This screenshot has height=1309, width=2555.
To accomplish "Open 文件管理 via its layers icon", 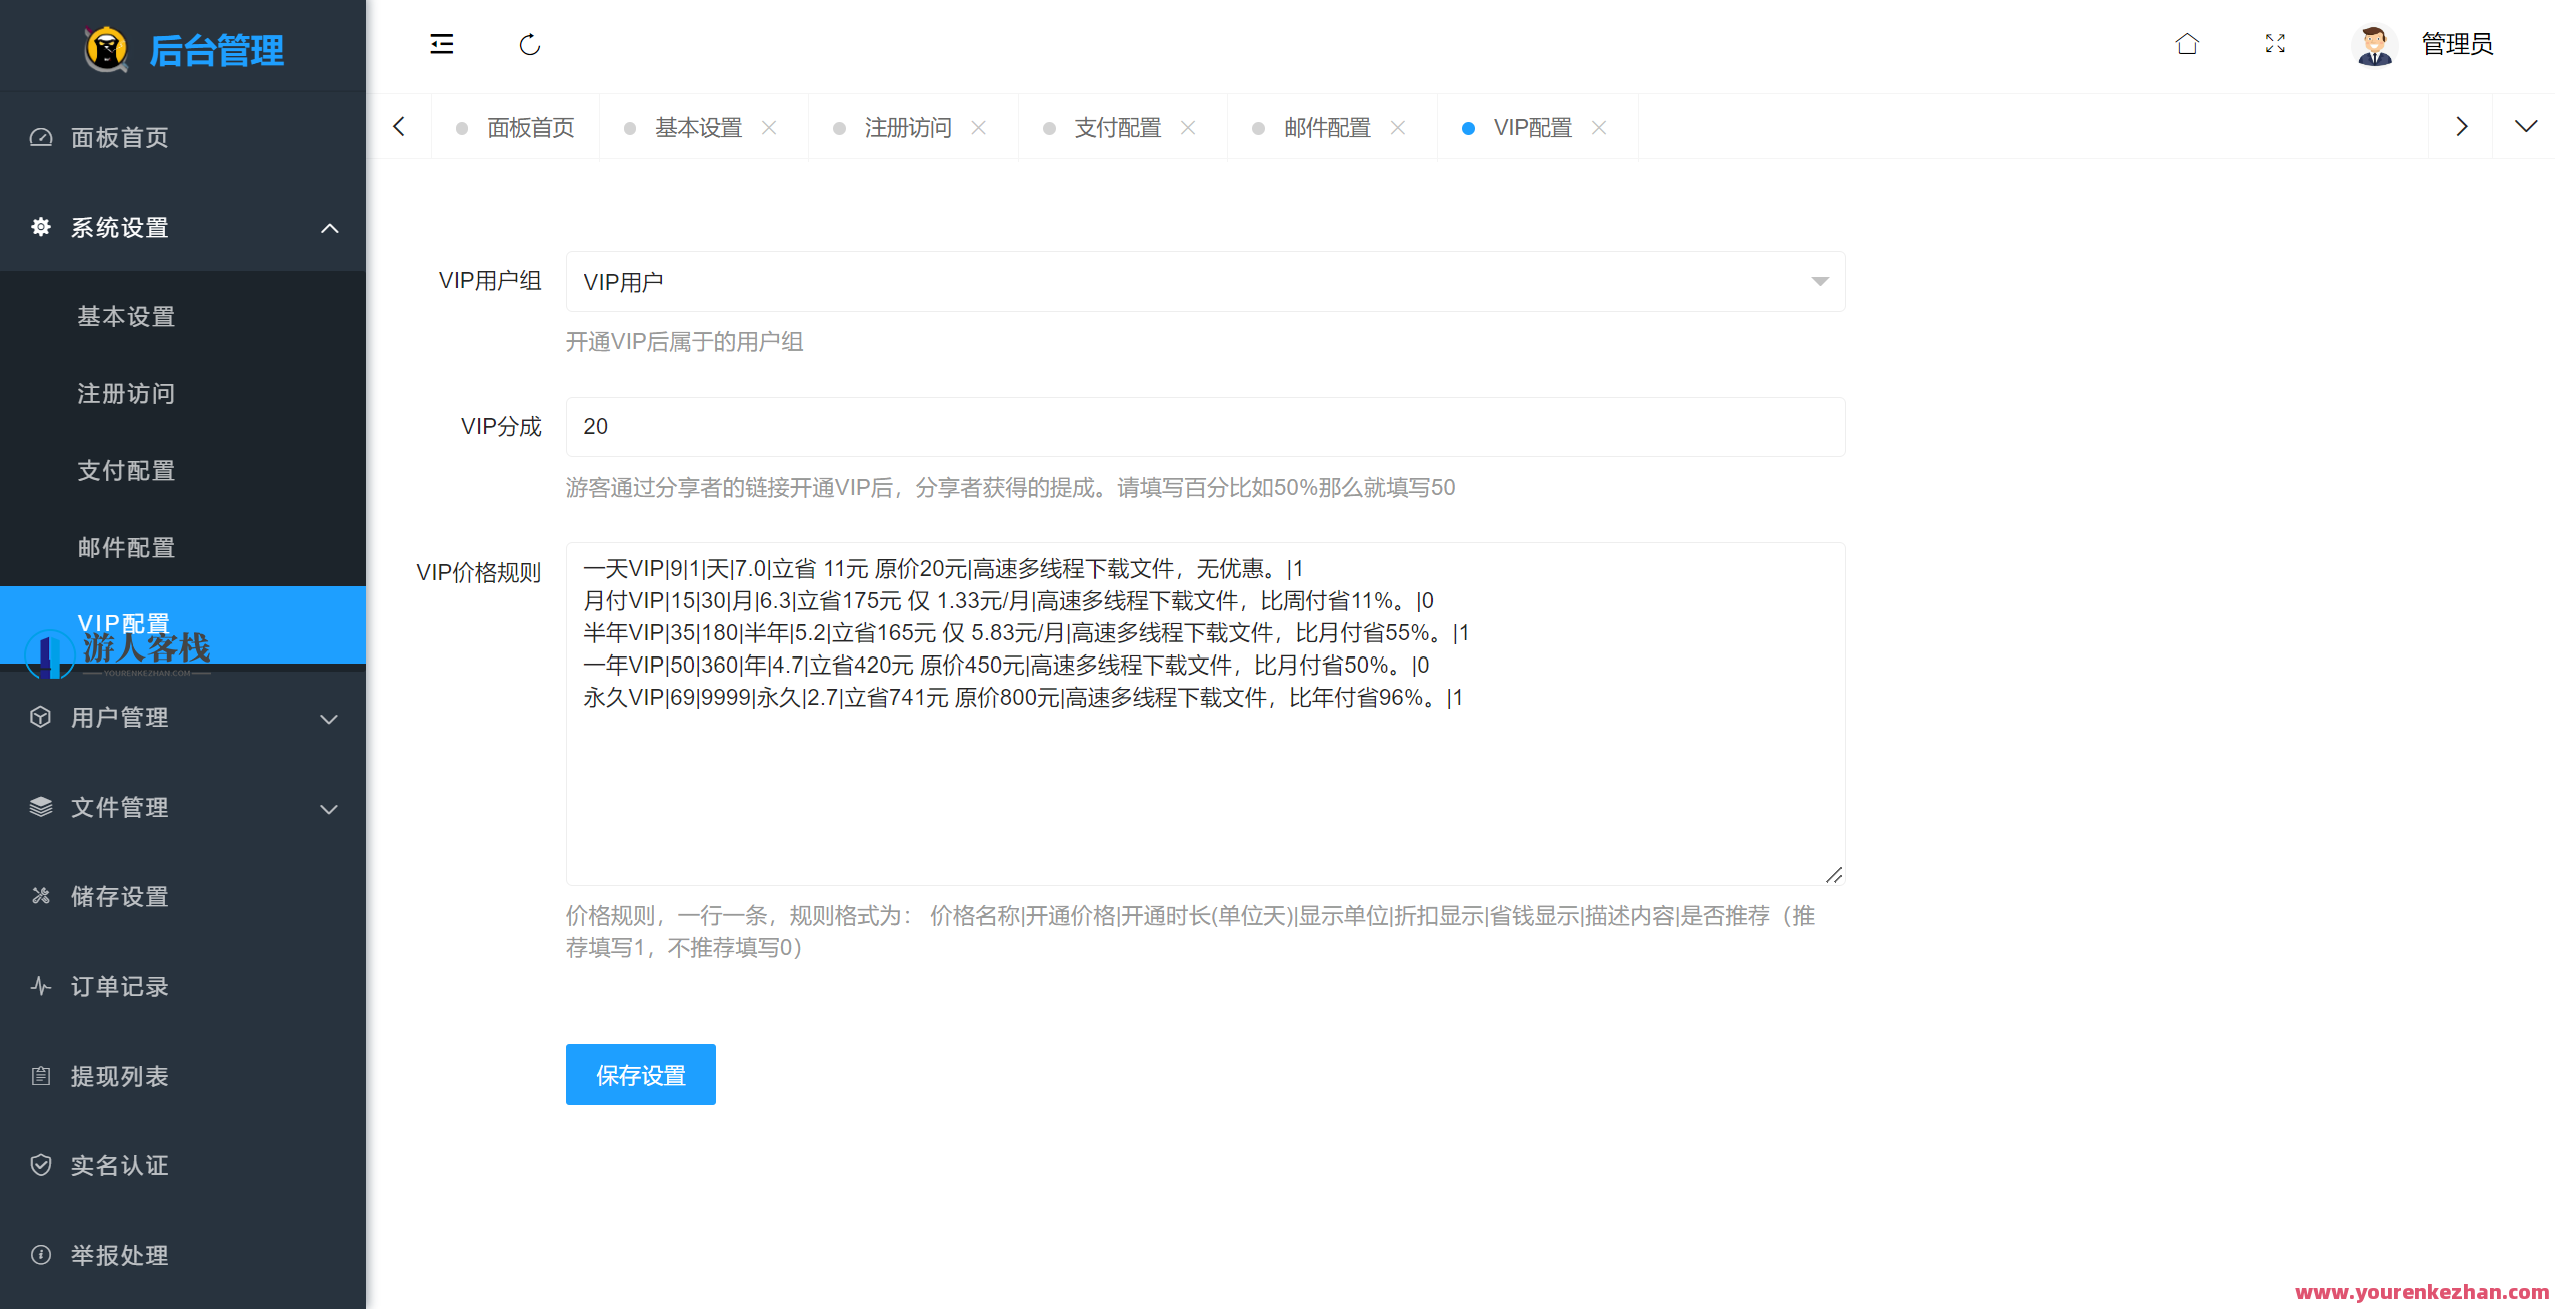I will tap(41, 807).
